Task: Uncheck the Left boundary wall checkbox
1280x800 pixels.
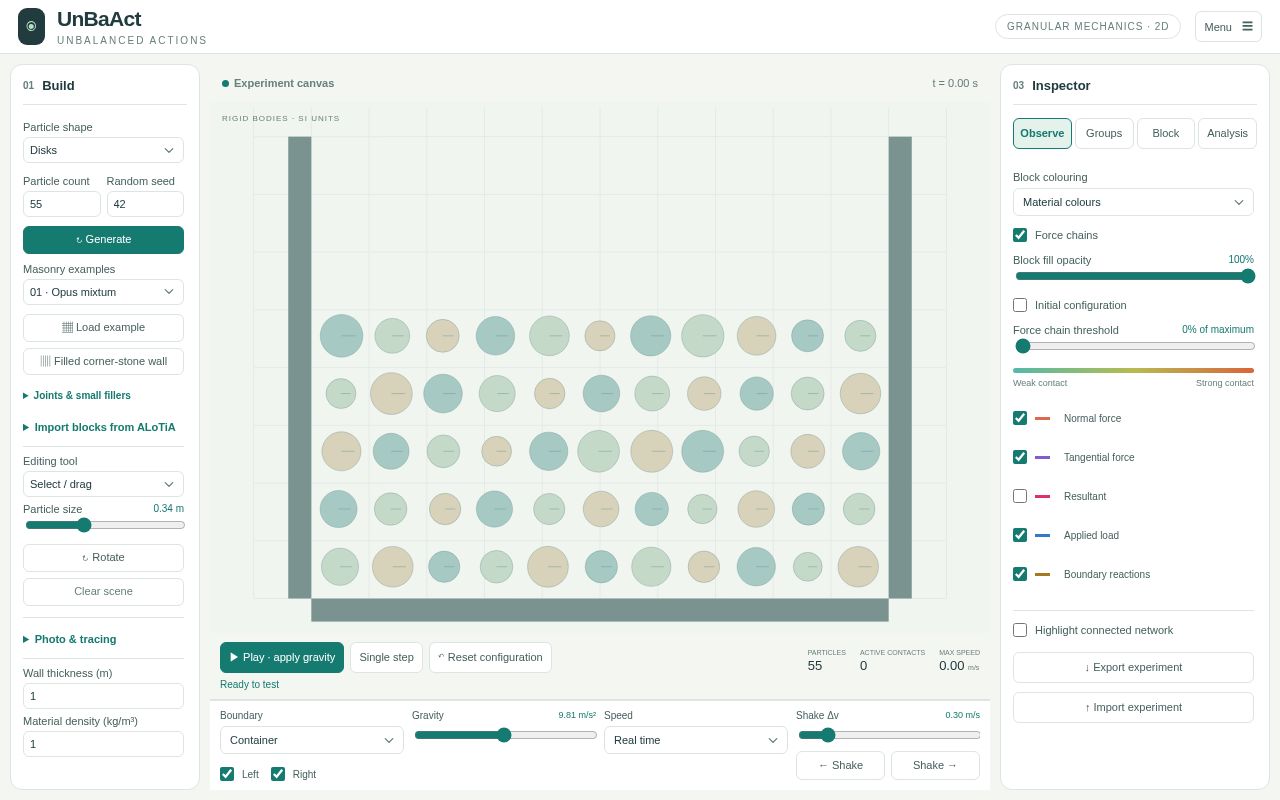Action: 227,774
